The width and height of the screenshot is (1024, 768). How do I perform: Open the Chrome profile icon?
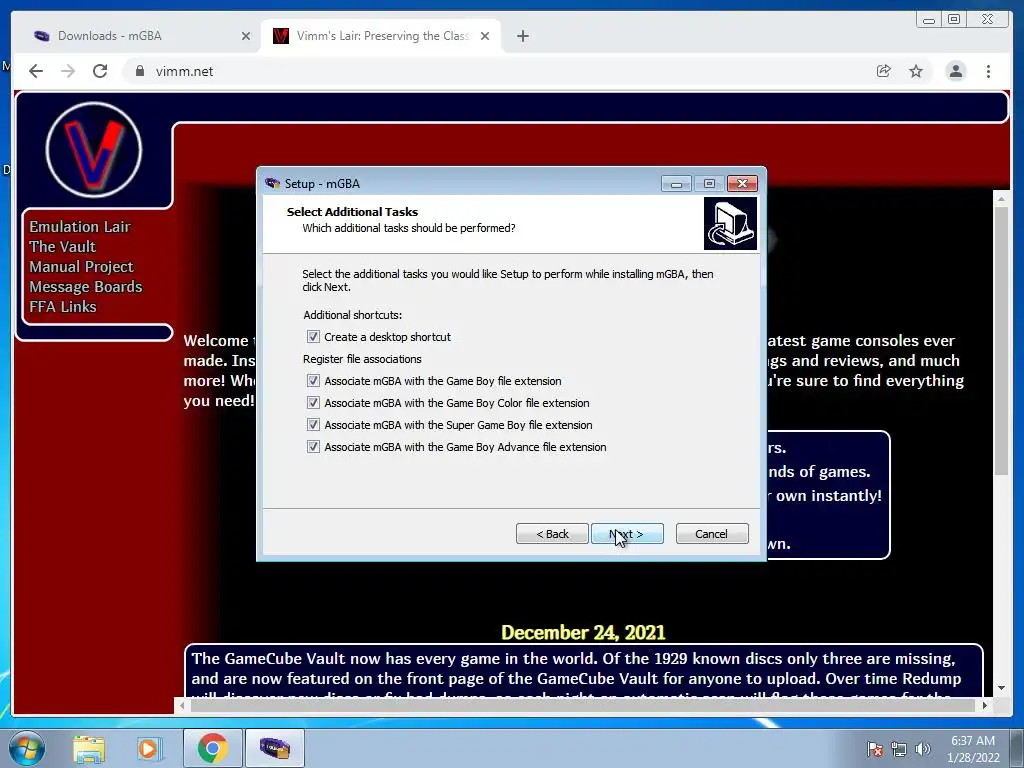[955, 71]
